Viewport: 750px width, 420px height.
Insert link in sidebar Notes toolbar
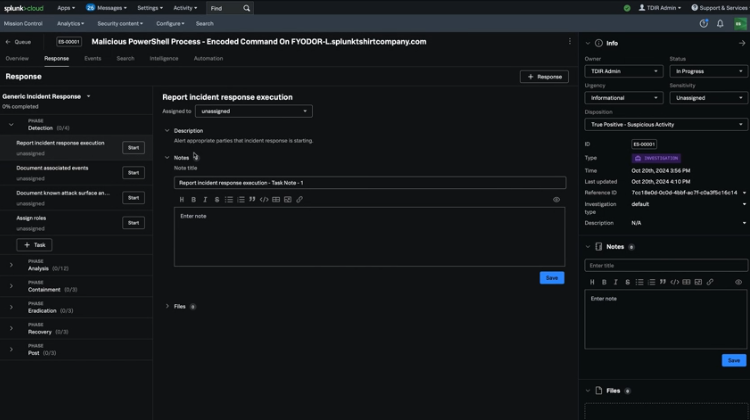(x=710, y=282)
